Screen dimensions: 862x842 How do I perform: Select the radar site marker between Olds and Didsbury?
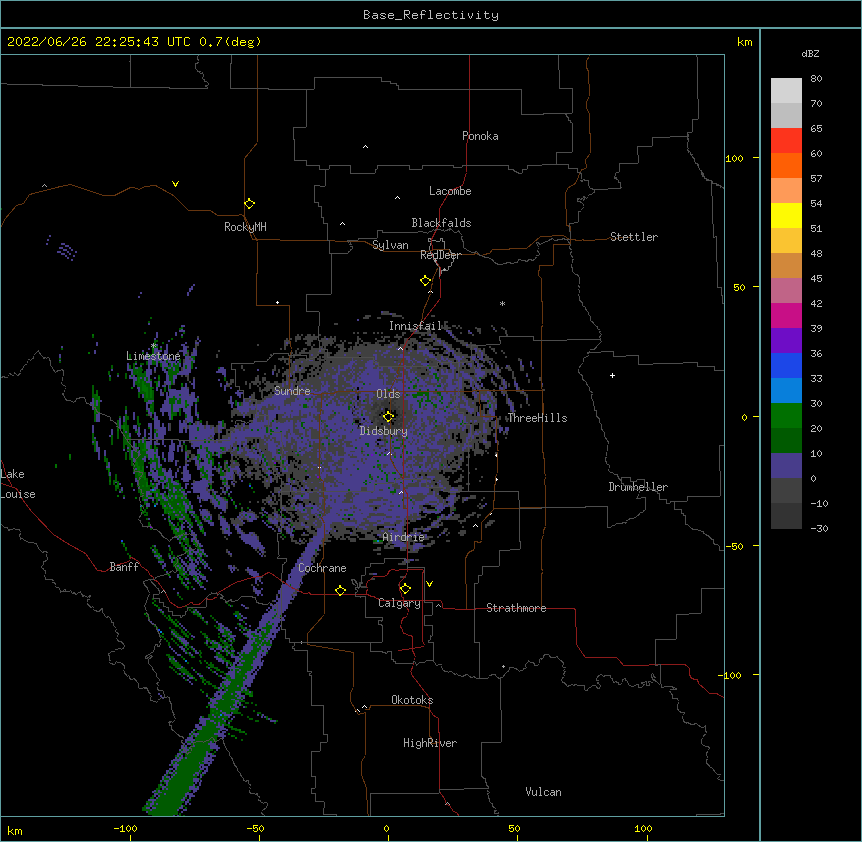388,416
